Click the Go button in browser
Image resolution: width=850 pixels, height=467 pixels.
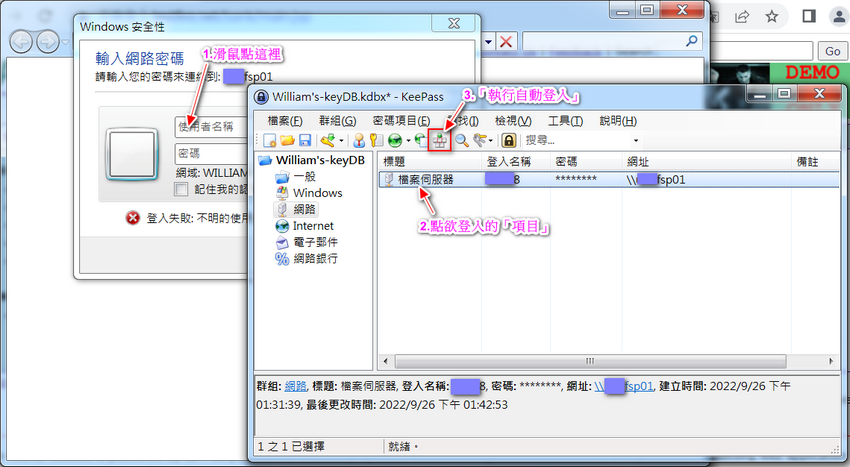[x=832, y=52]
